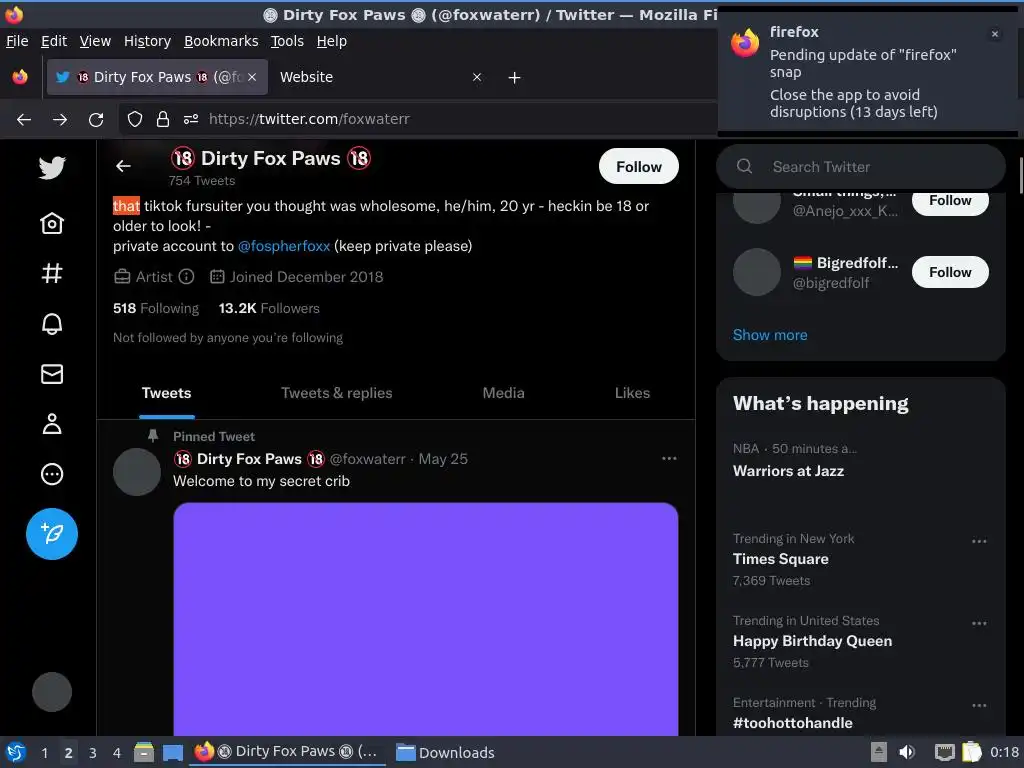Viewport: 1024px width, 768px height.
Task: Select the Tweets profile tab
Action: pos(167,393)
